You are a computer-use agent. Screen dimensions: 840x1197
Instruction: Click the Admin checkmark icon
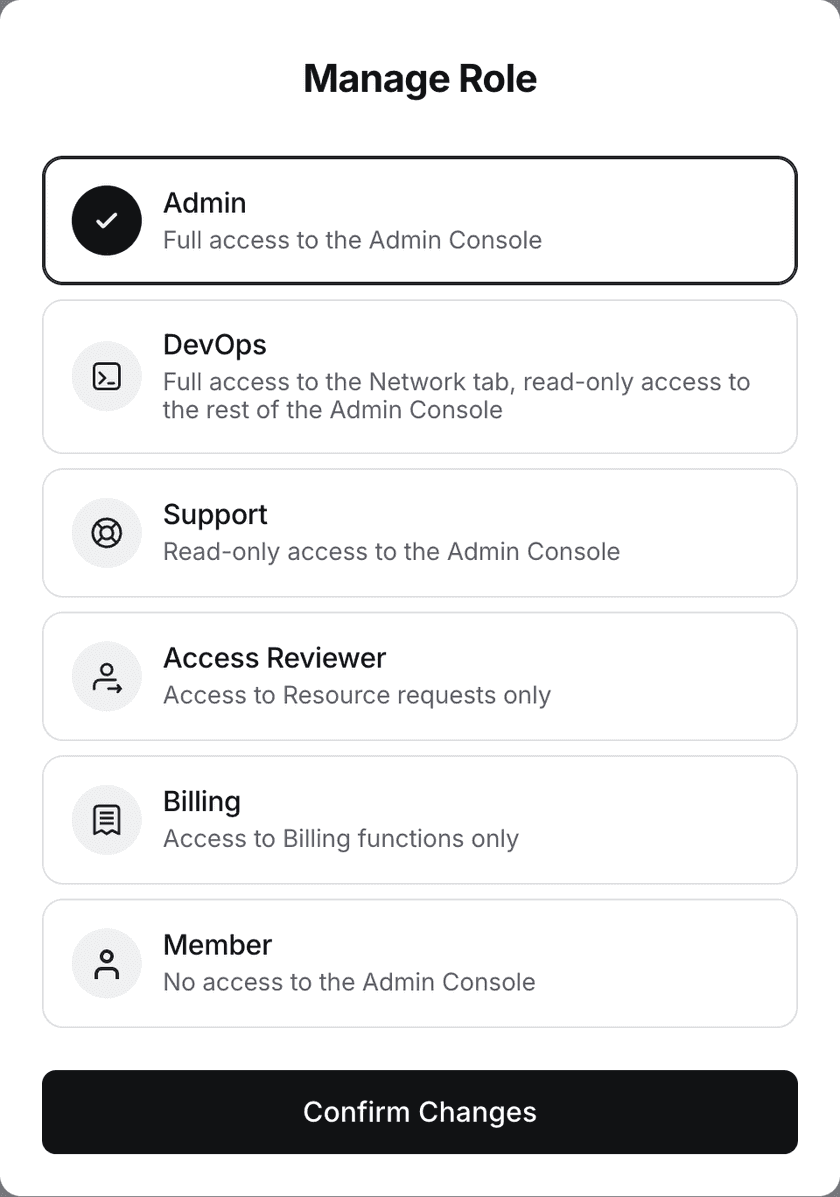pos(107,221)
